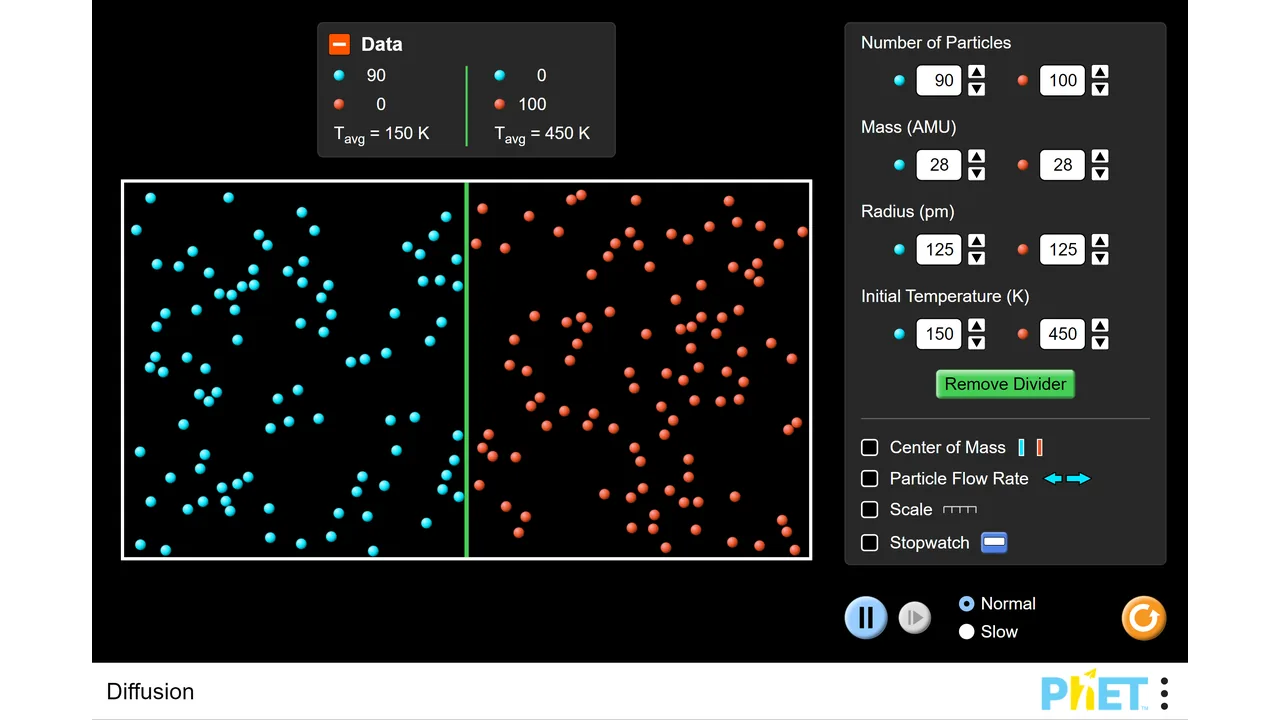
Task: Click the Mass (AMU) label
Action: tap(908, 127)
